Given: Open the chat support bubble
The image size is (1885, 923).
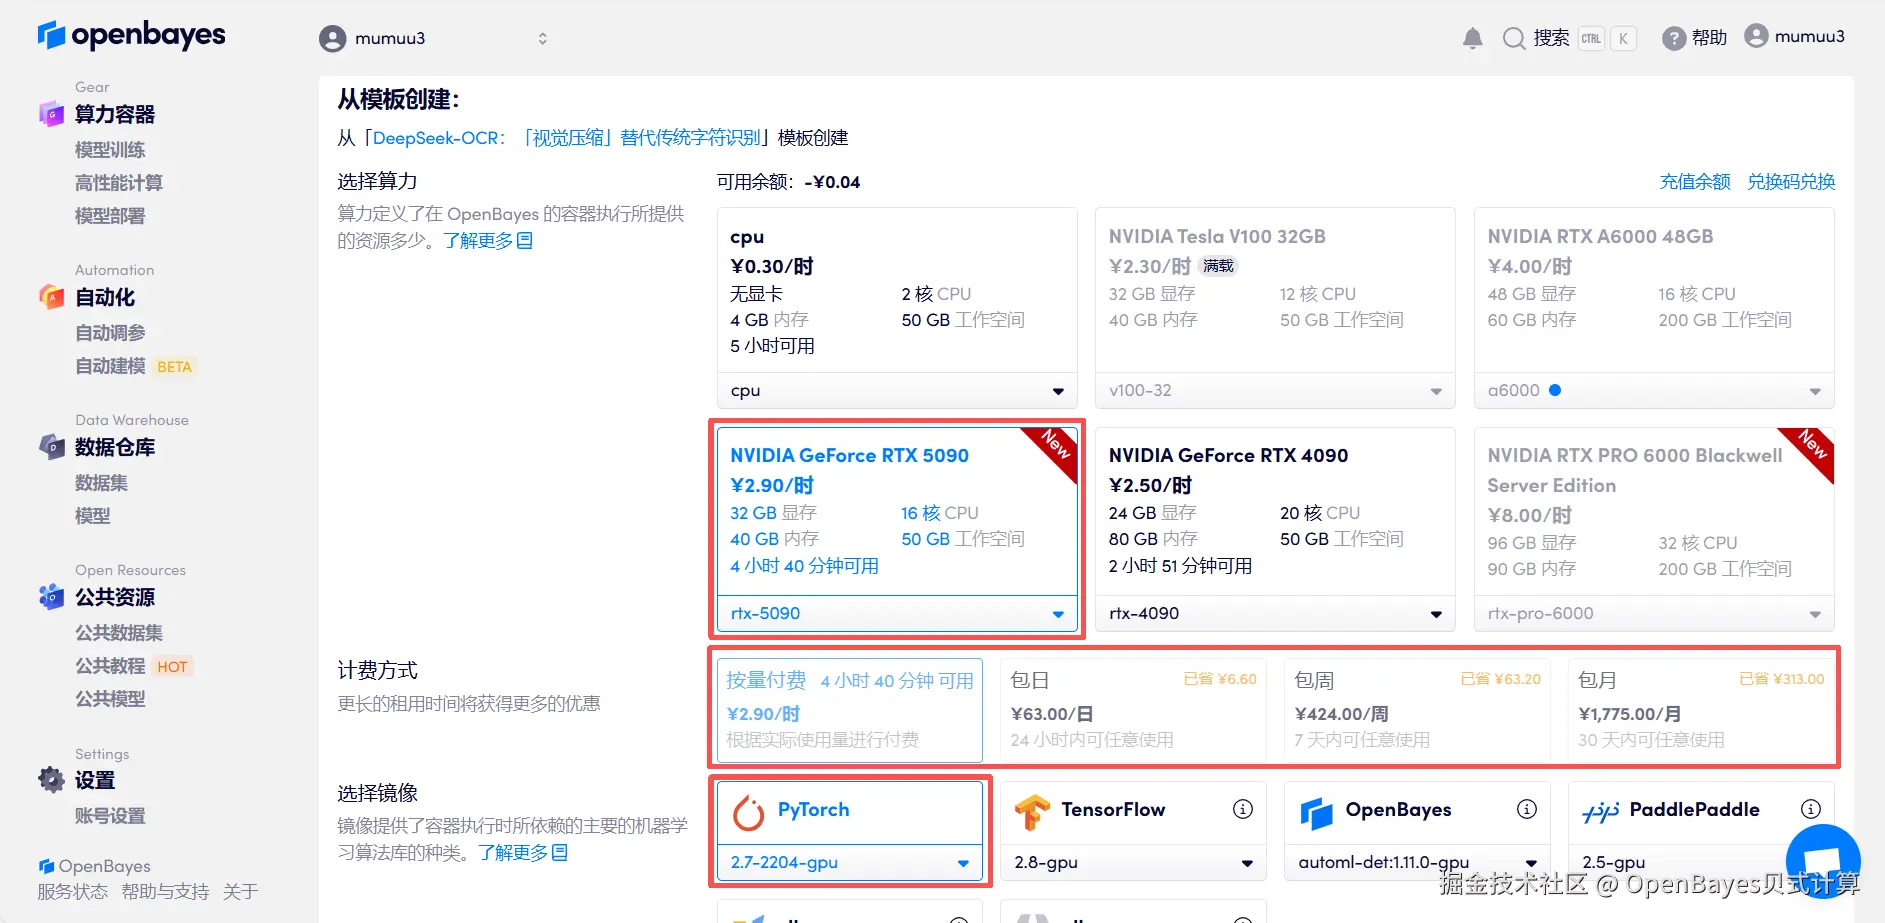Looking at the screenshot, I should pos(1822,861).
